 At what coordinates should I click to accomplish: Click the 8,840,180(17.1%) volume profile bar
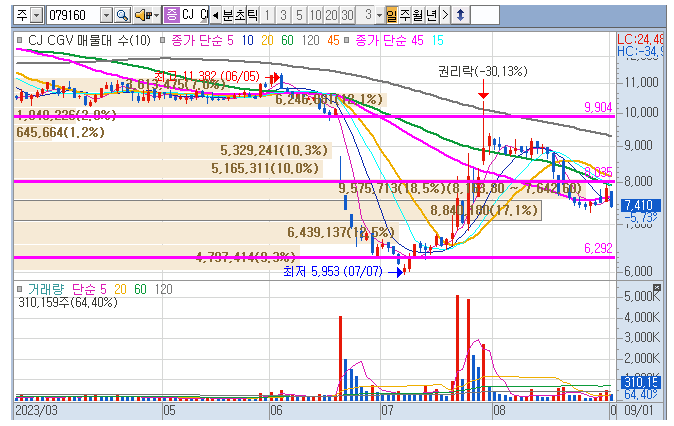[278, 210]
